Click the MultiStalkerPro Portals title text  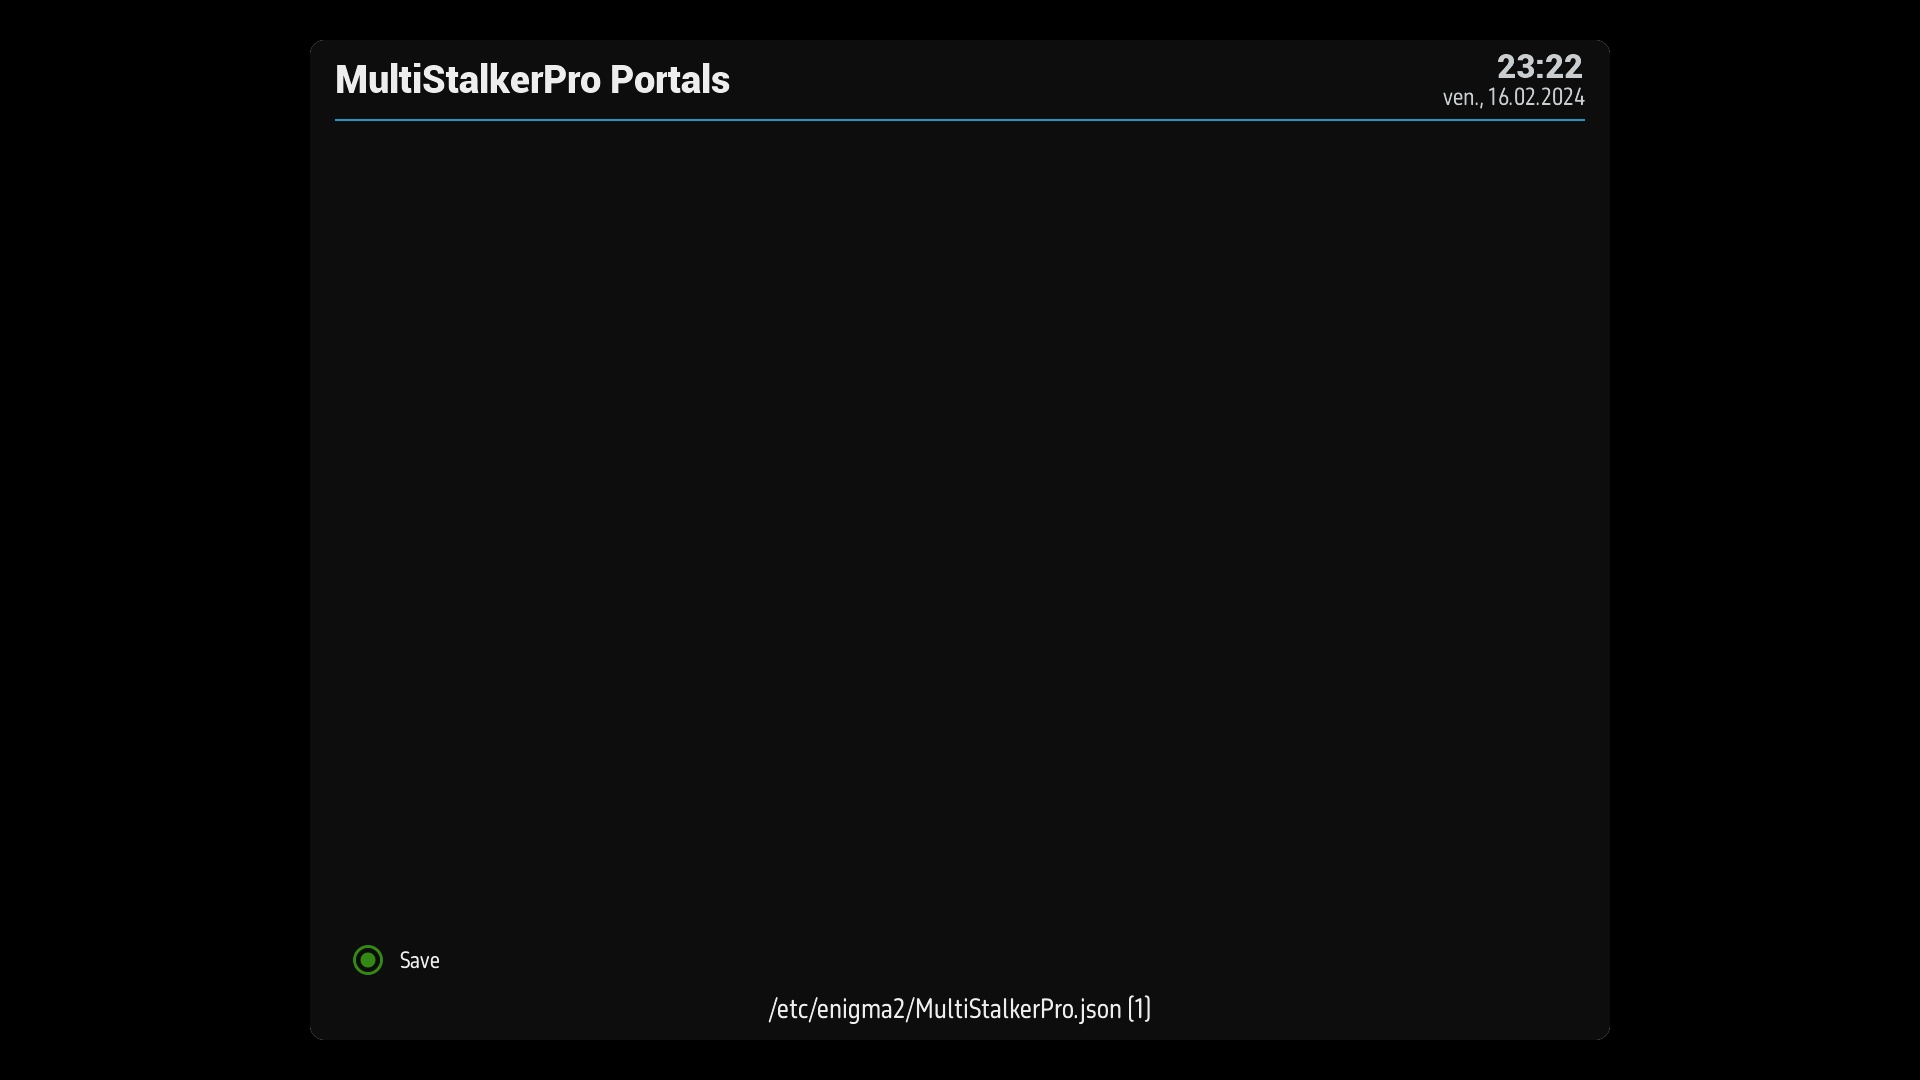click(x=532, y=79)
